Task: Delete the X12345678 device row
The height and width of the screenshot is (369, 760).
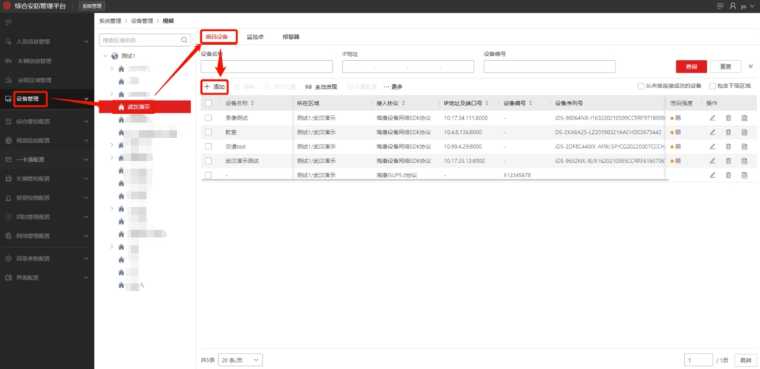Action: (728, 175)
